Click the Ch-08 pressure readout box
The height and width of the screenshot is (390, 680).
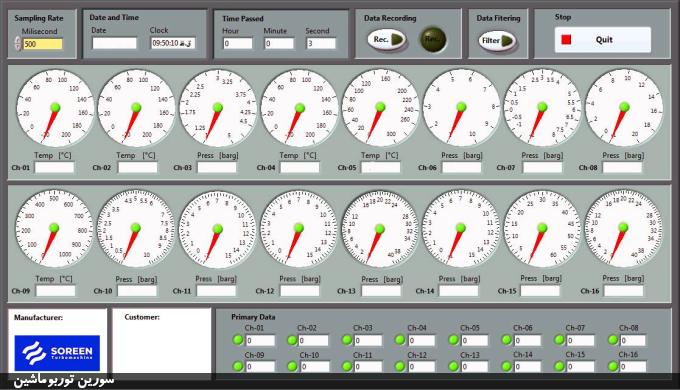pyautogui.click(x=622, y=167)
